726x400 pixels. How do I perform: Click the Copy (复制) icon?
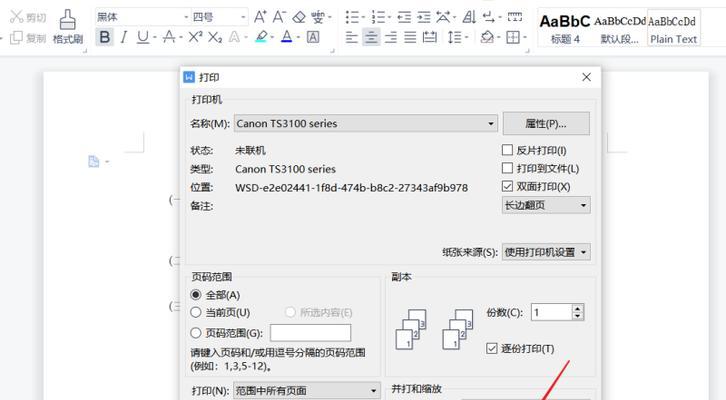click(x=17, y=38)
